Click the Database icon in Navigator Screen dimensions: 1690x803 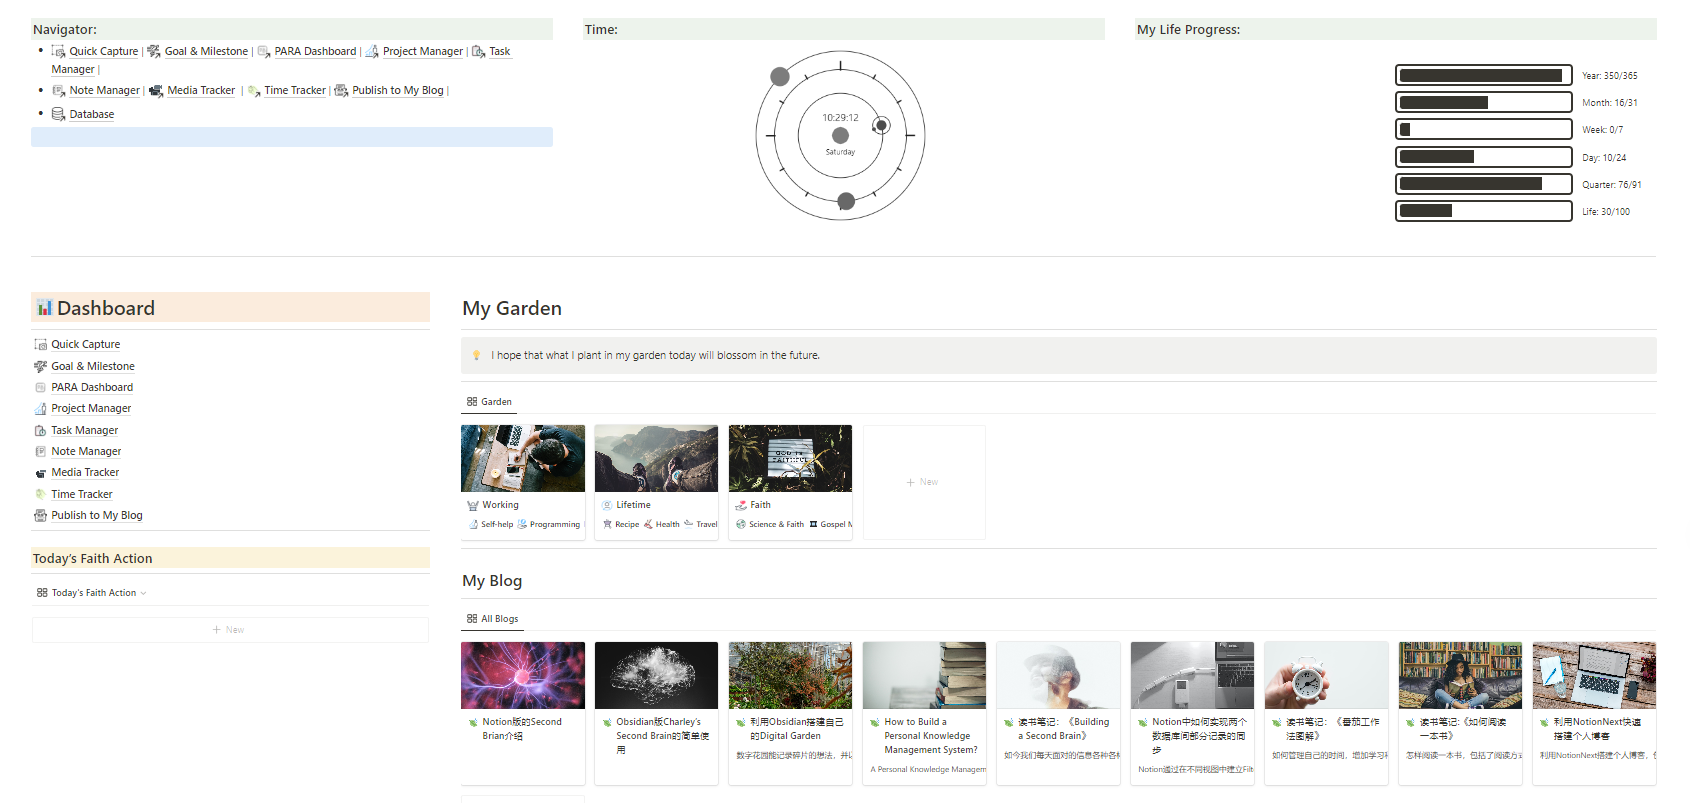[x=59, y=114]
